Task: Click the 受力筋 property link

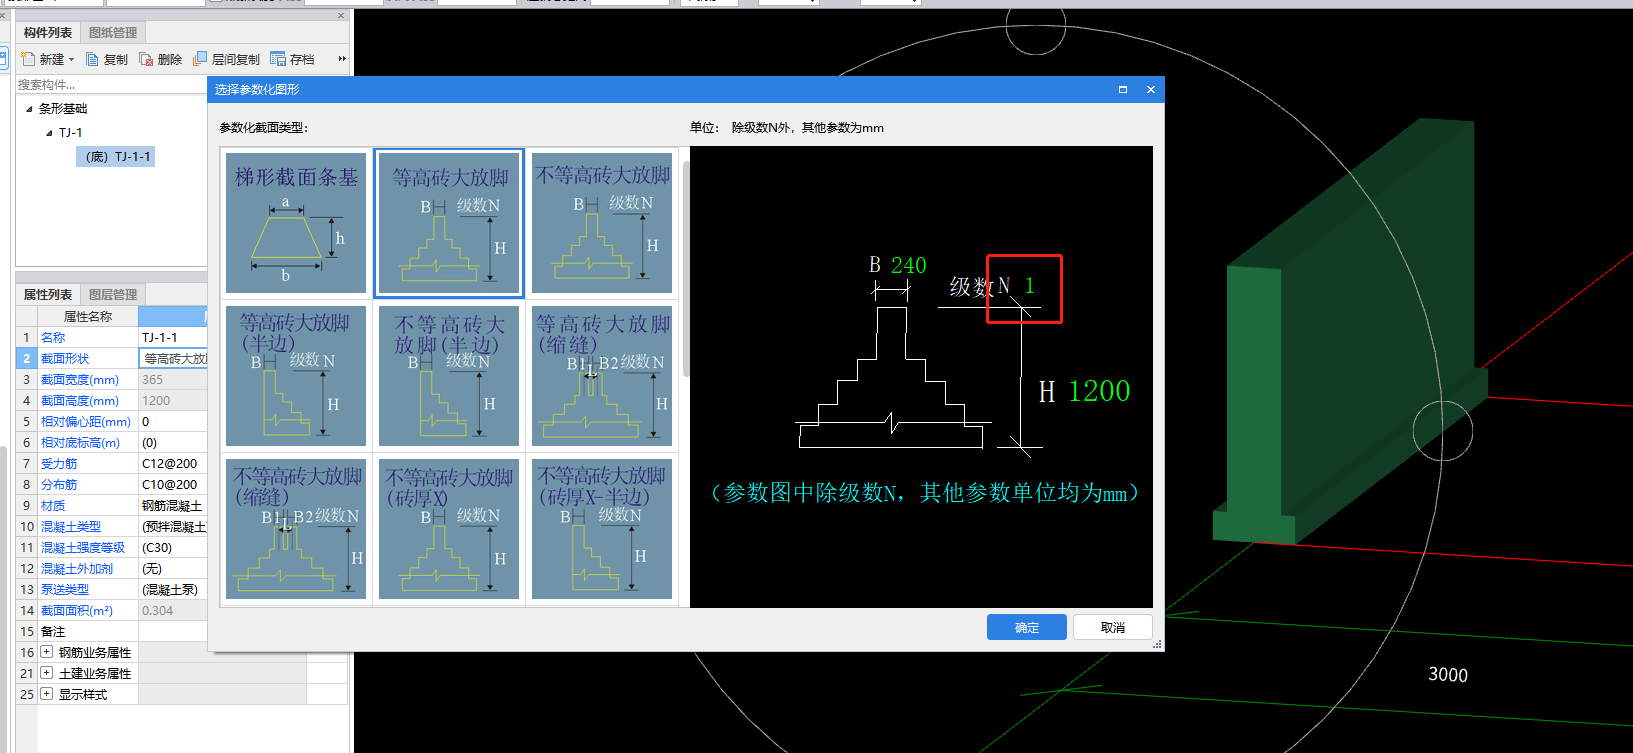Action: click(59, 464)
